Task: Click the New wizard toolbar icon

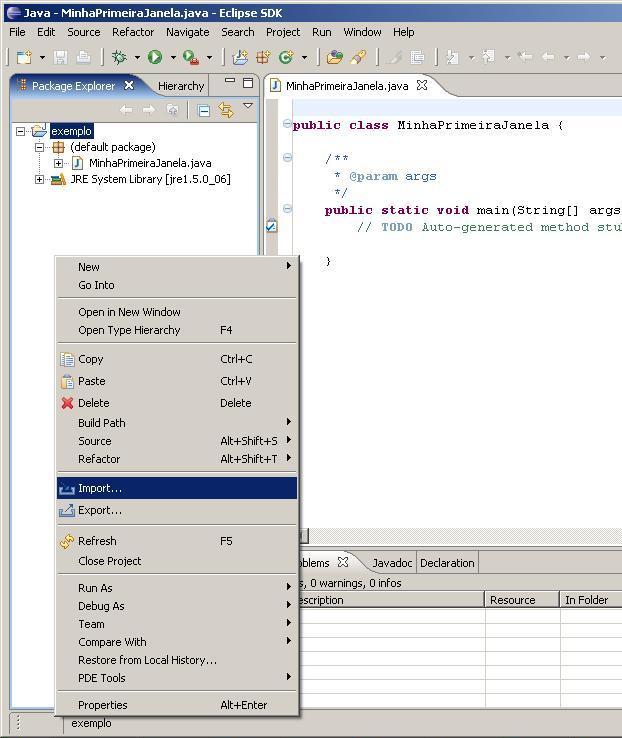Action: point(24,57)
